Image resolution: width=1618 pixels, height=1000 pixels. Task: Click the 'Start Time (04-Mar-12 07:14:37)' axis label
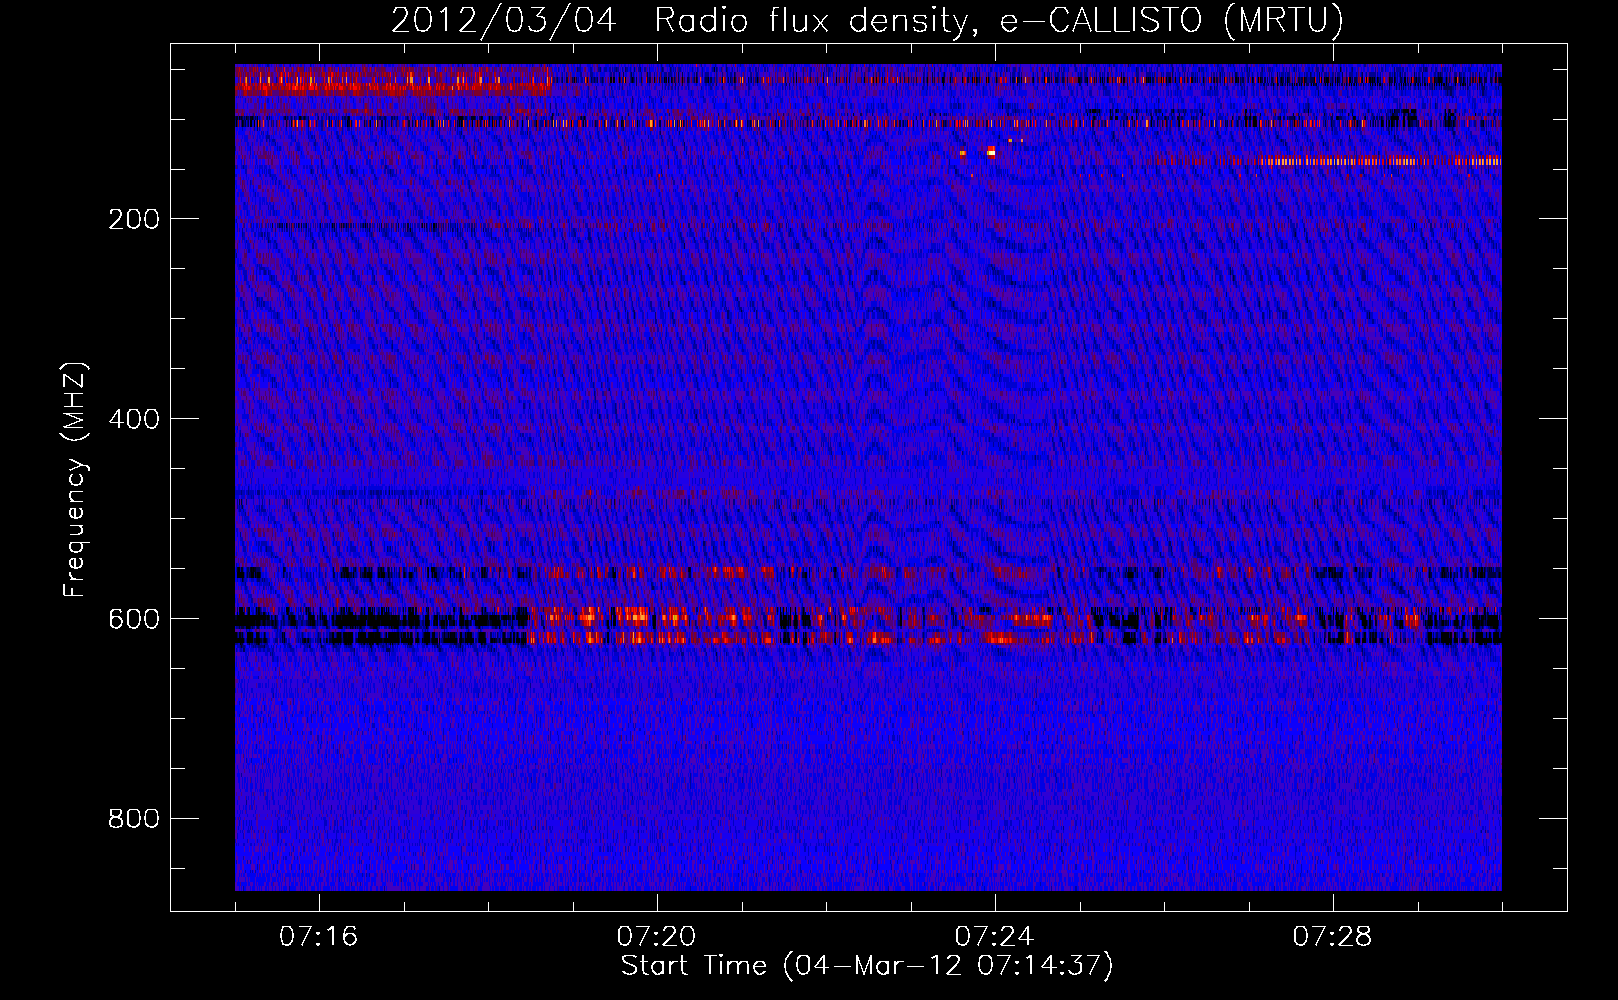[x=867, y=966]
